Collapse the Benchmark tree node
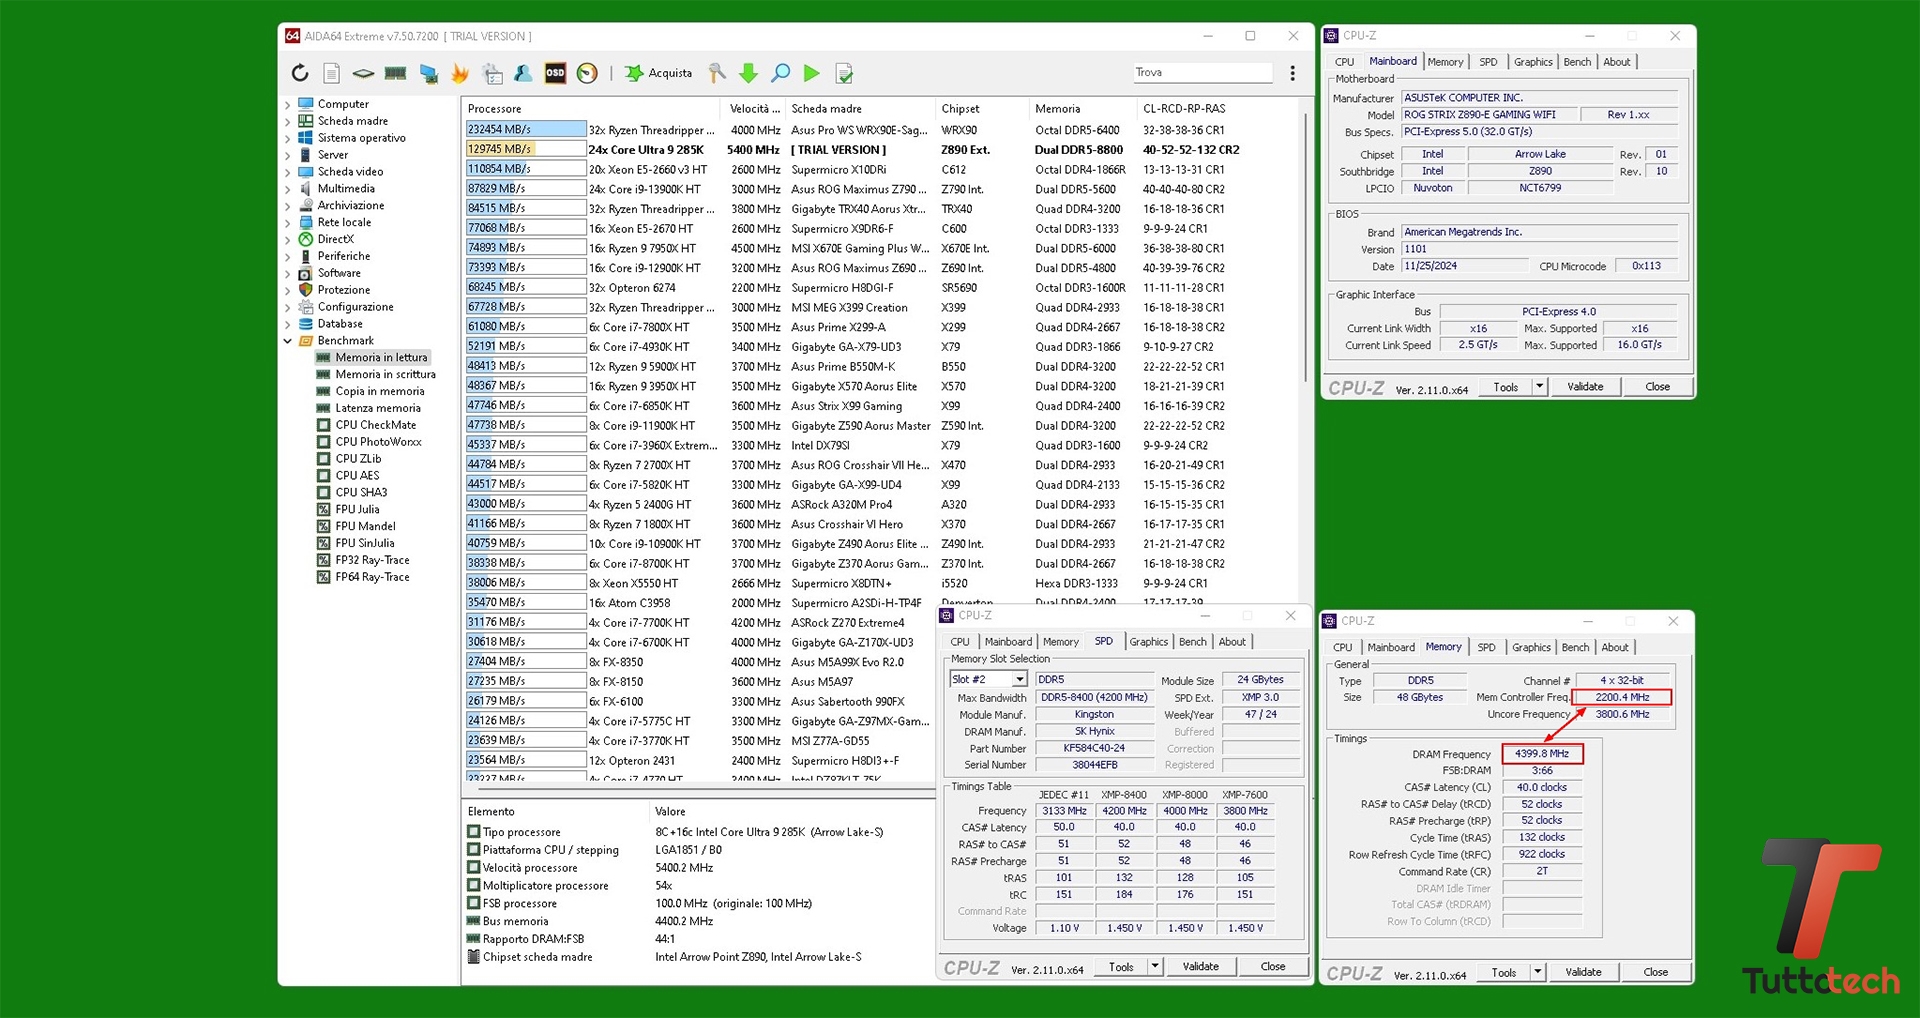The width and height of the screenshot is (1920, 1018). (288, 341)
